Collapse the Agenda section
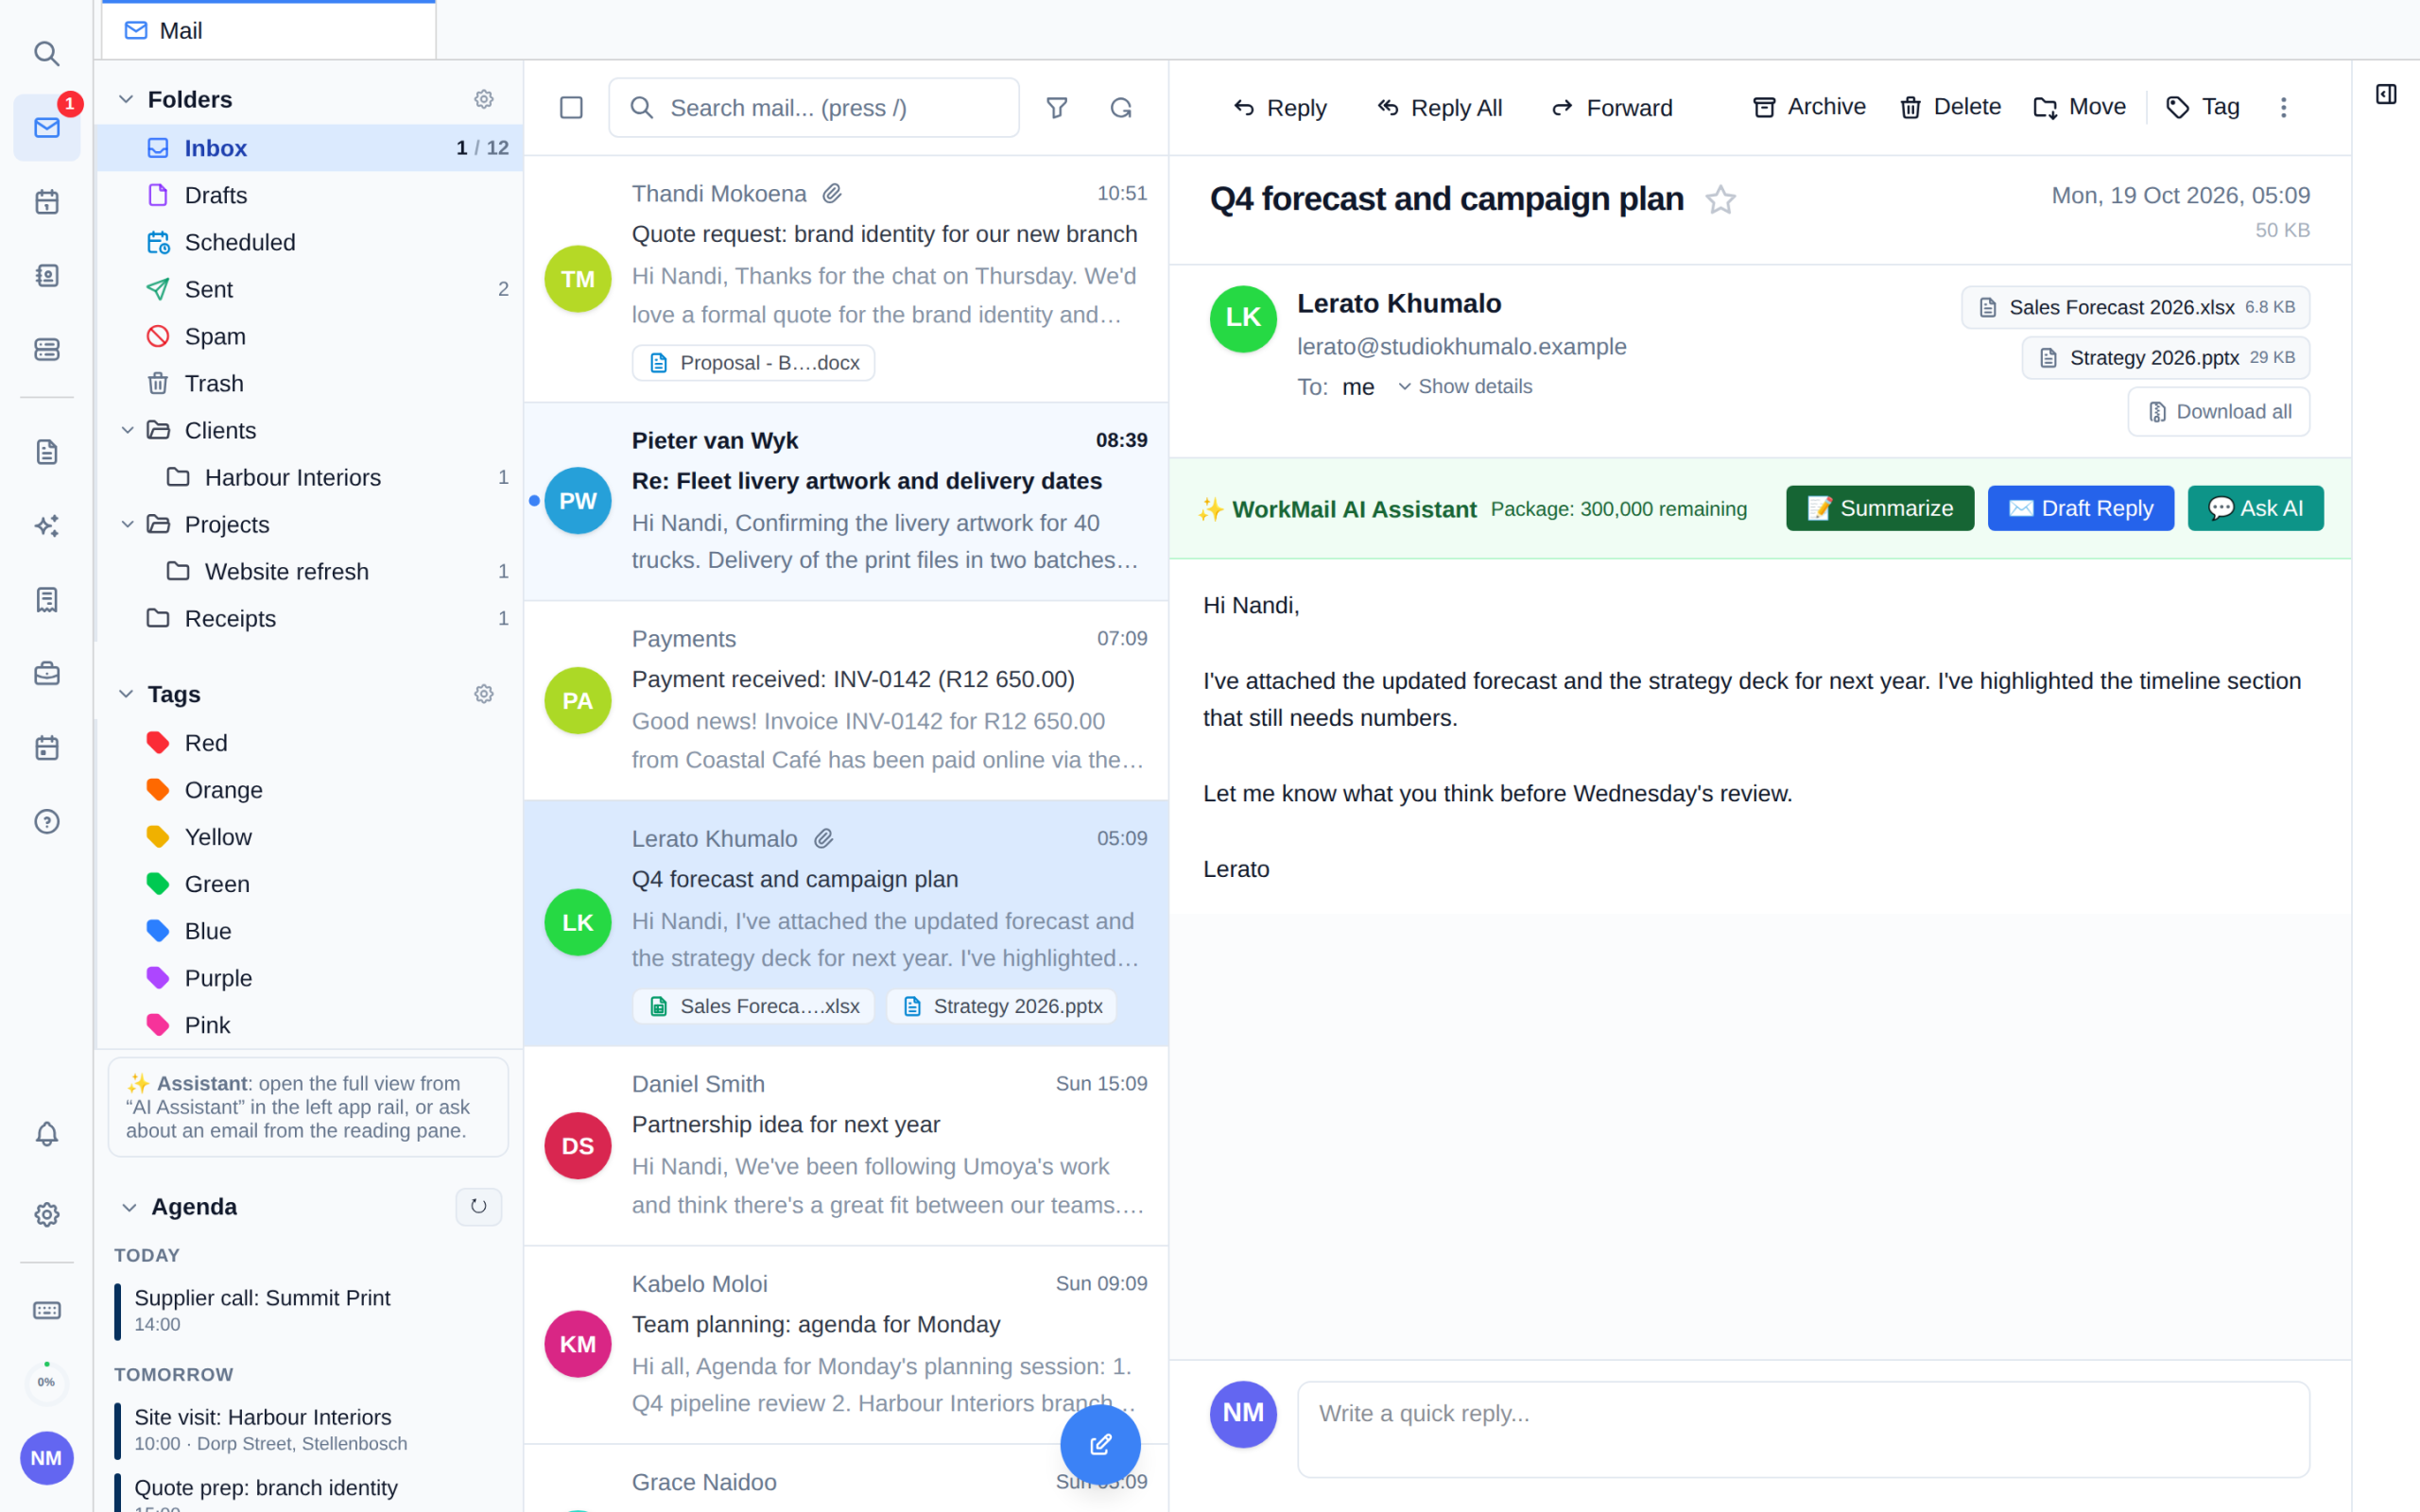Screen dimensions: 2420x1512 (x=129, y=1207)
